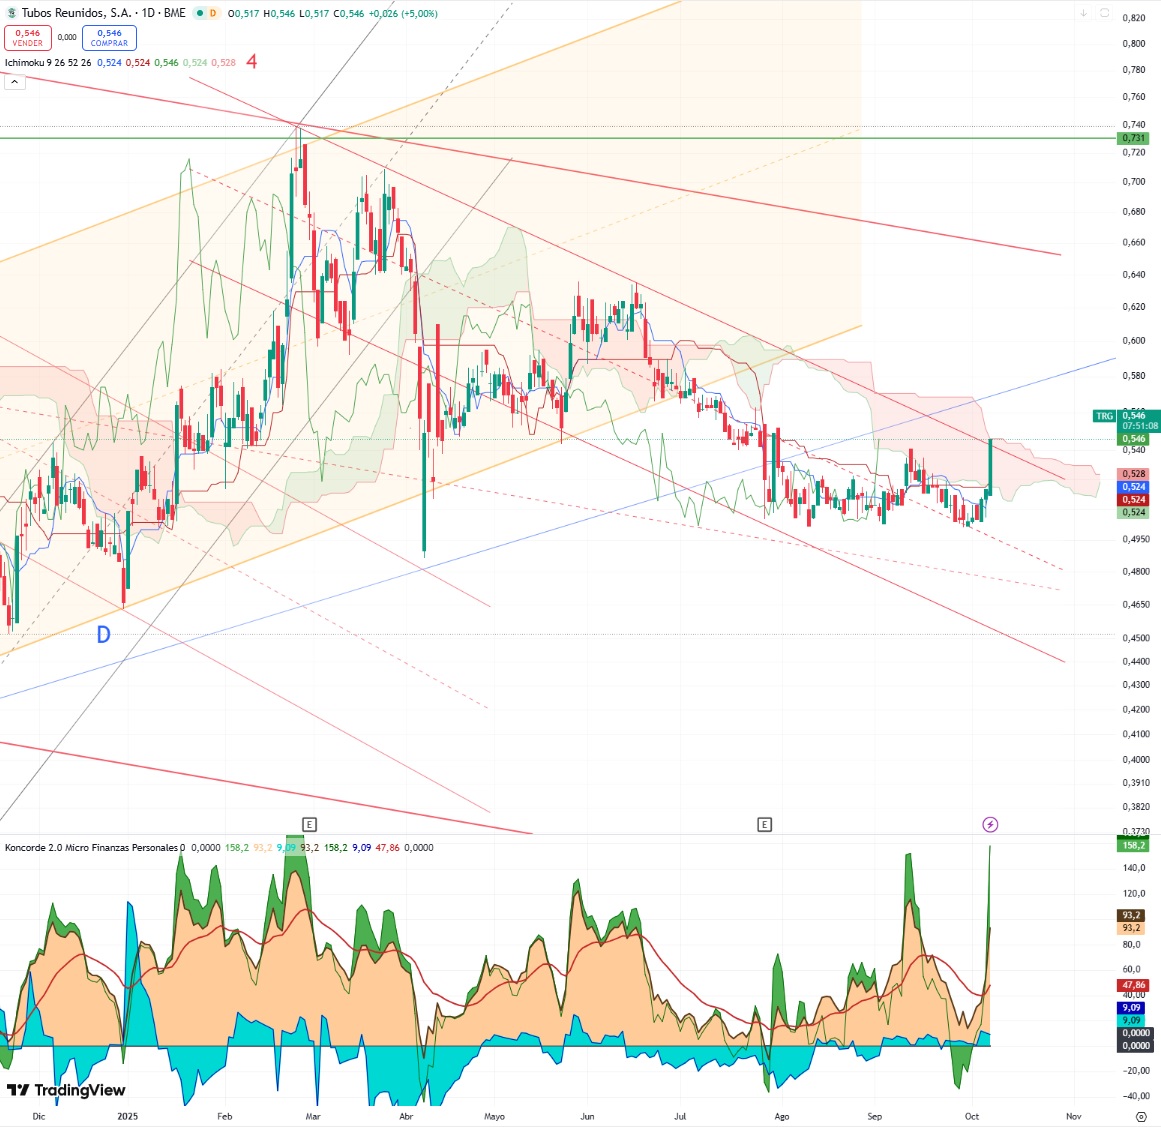Click the green market status dot
Viewport: 1161px width, 1127px height.
(200, 13)
